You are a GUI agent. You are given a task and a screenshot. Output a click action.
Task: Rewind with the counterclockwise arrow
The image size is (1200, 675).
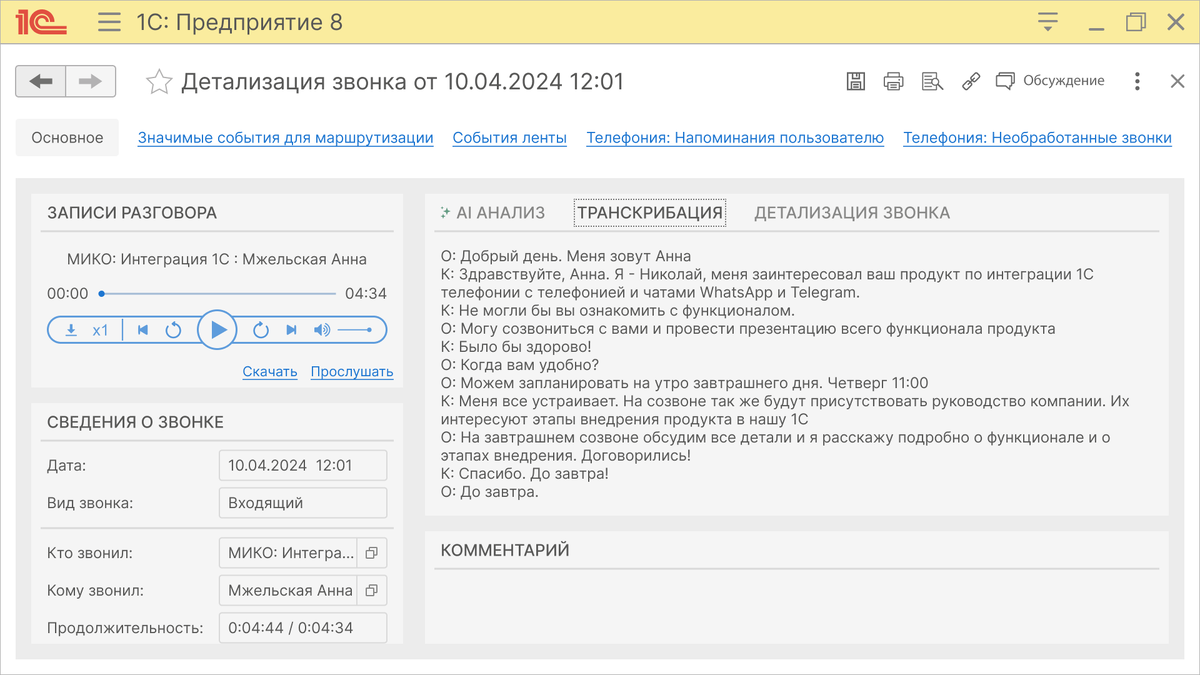[173, 330]
